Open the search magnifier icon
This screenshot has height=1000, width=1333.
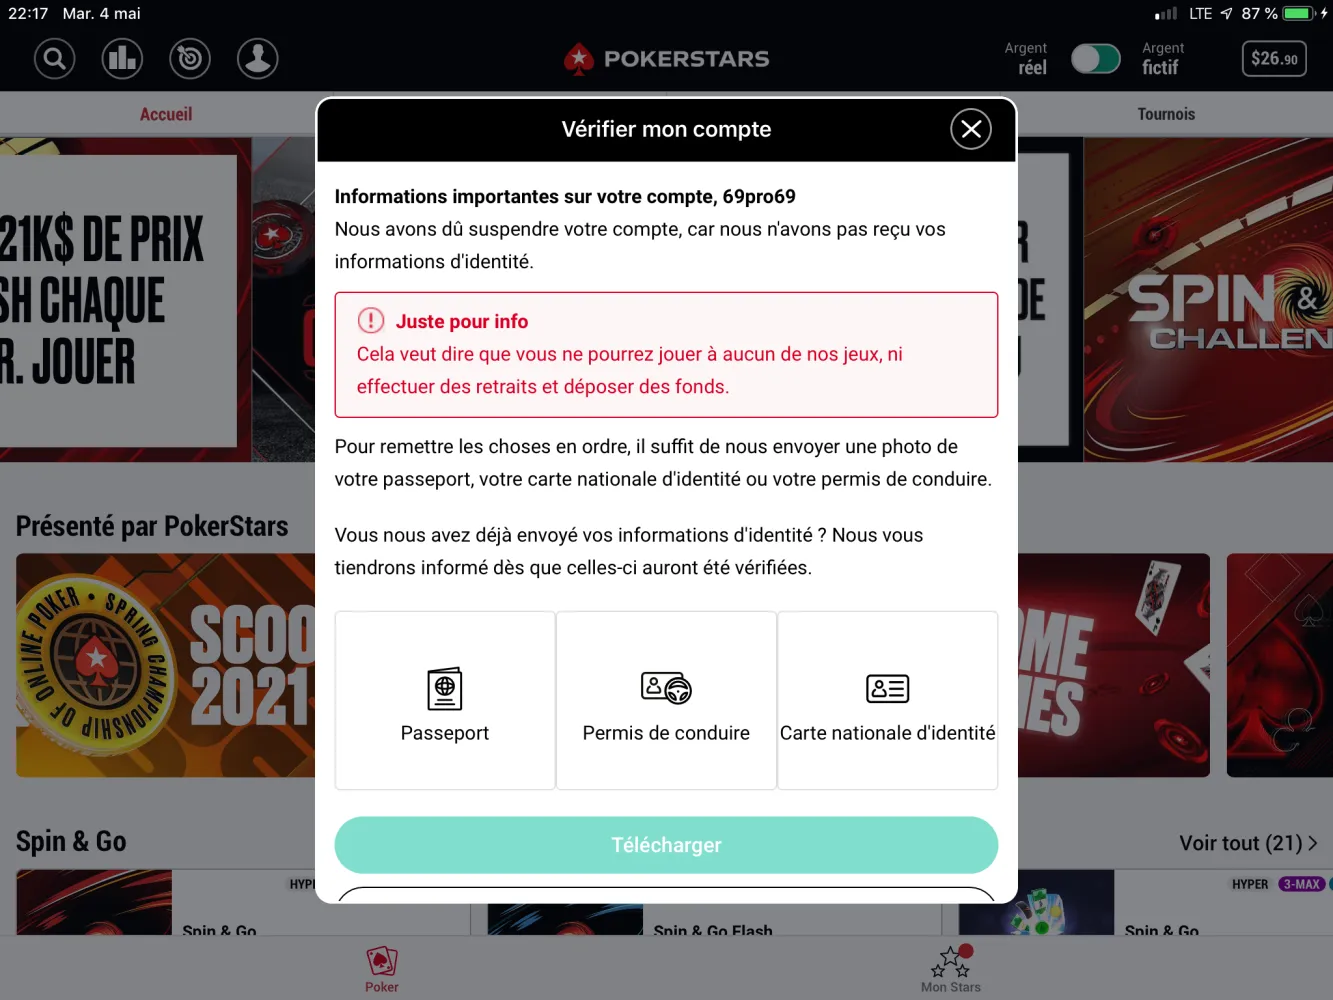click(55, 59)
